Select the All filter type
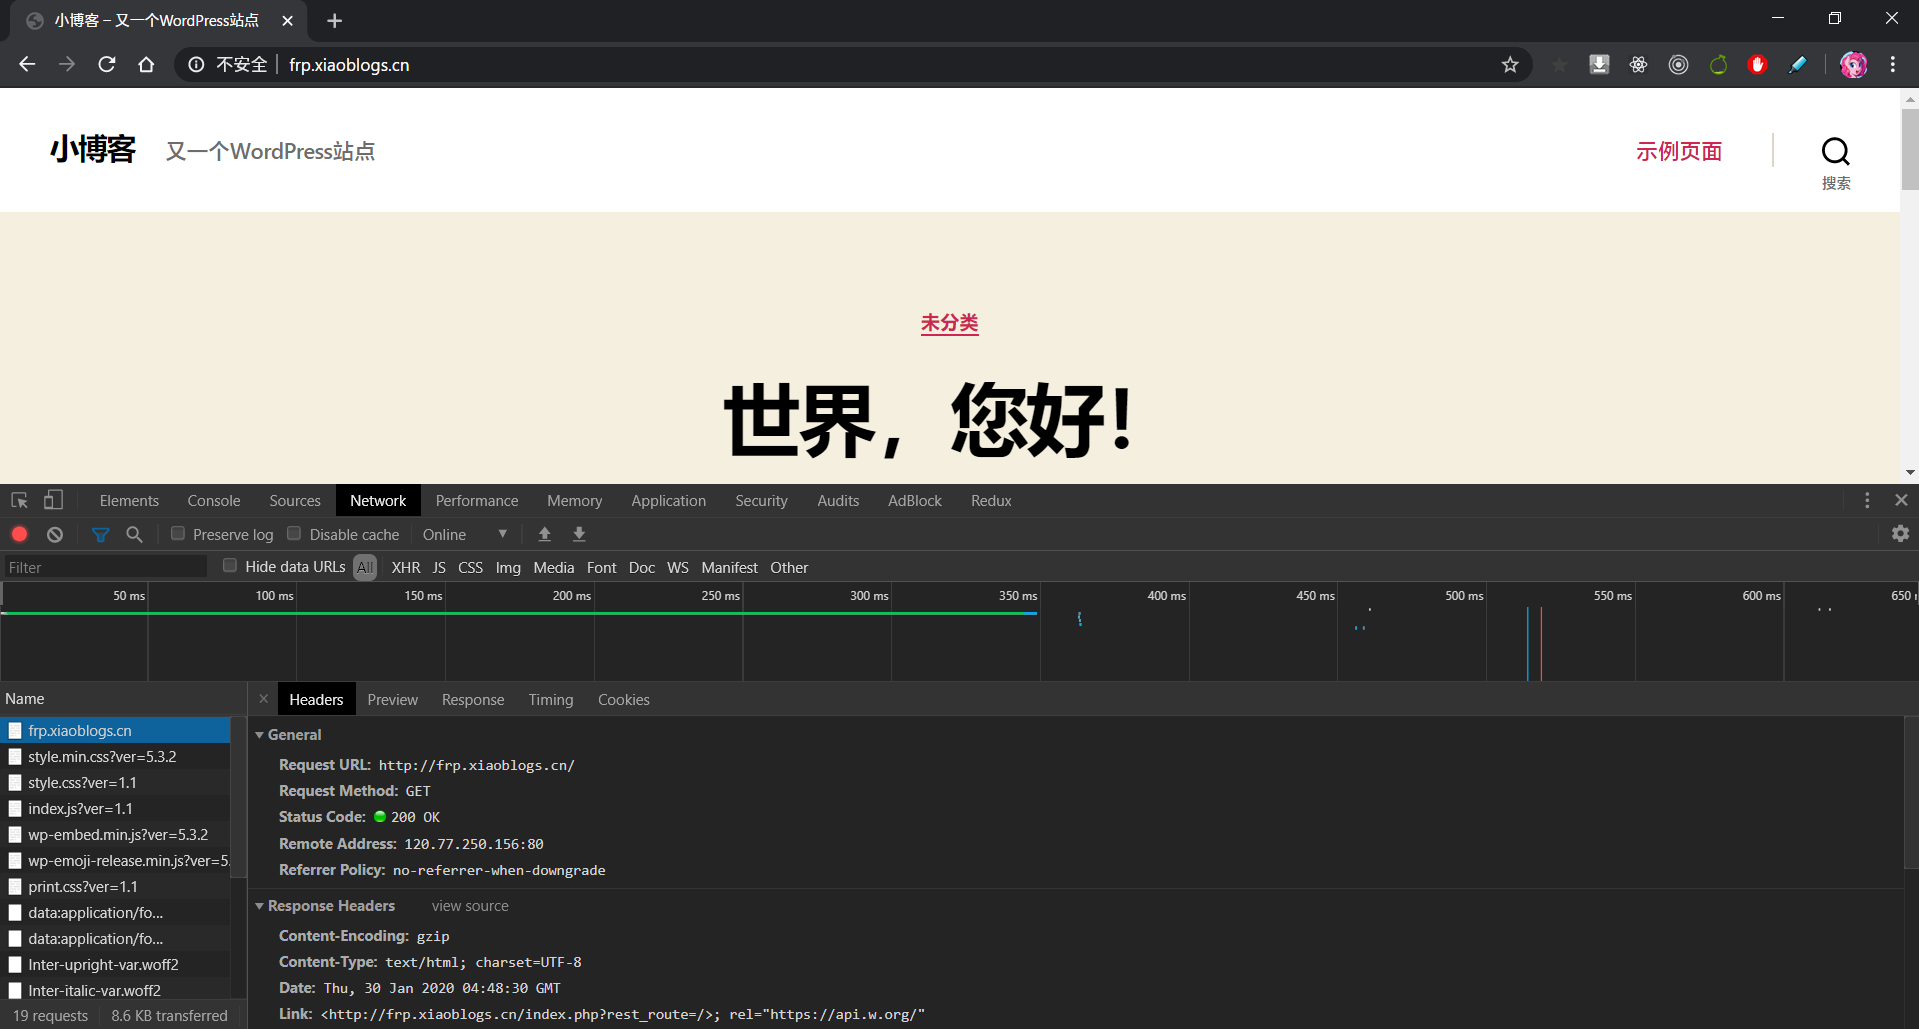 365,567
